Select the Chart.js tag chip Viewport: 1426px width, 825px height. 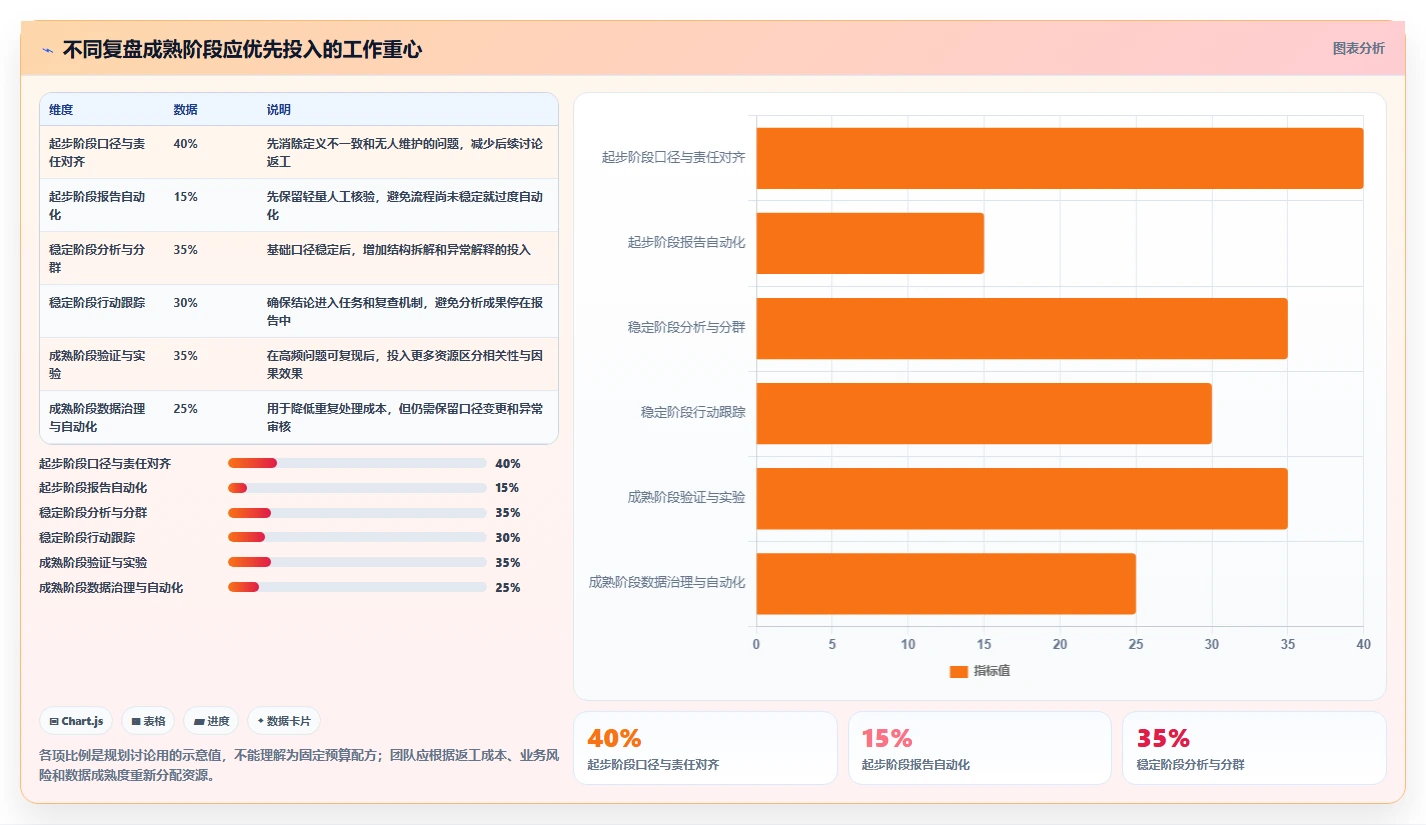pos(77,721)
